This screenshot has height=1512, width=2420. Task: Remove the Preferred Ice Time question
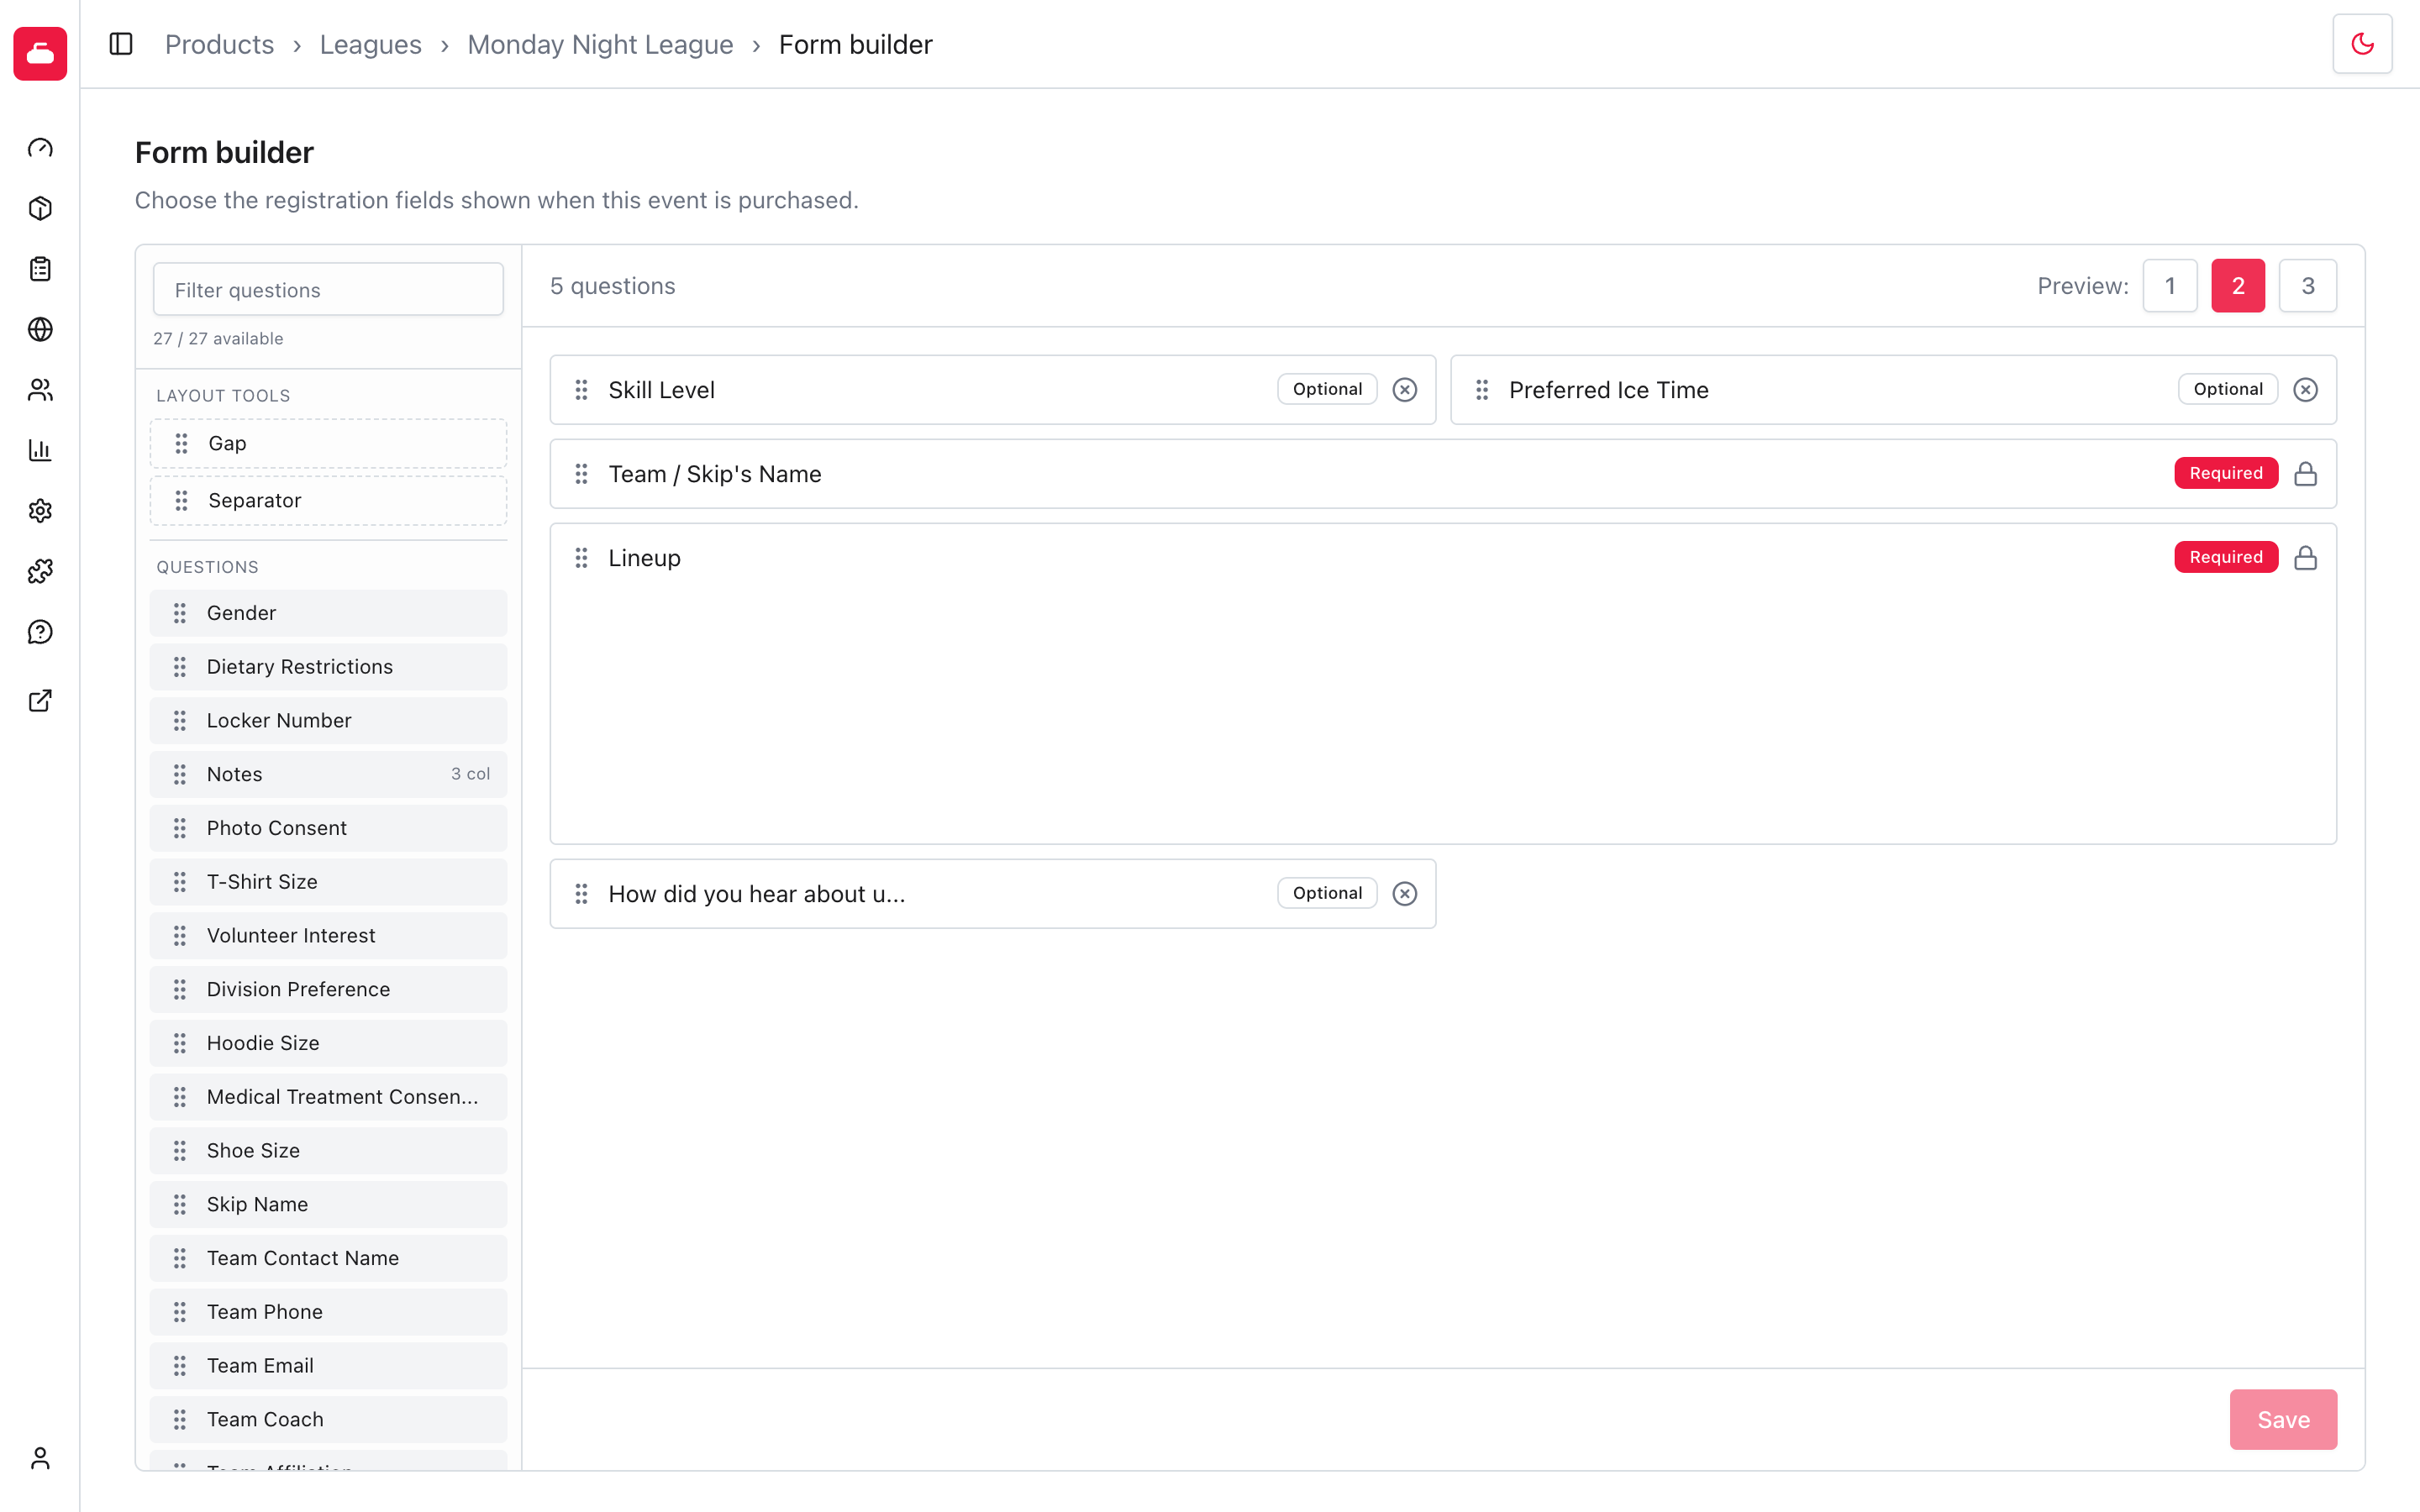(2305, 390)
